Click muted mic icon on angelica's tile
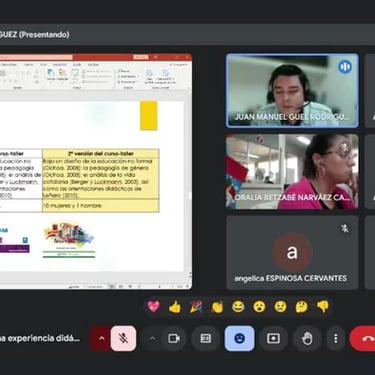This screenshot has height=375, width=375. (x=345, y=228)
